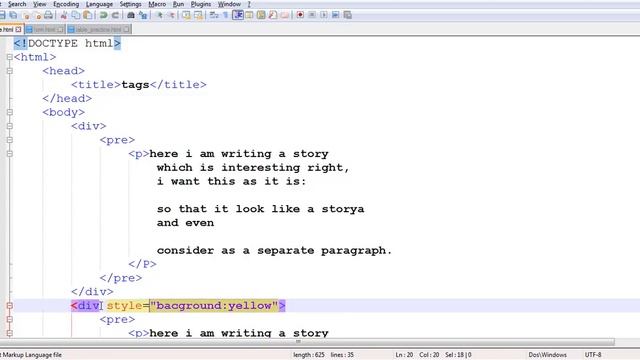Click the line "so that it look like a storya"
640x360 pixels.
tap(260, 209)
